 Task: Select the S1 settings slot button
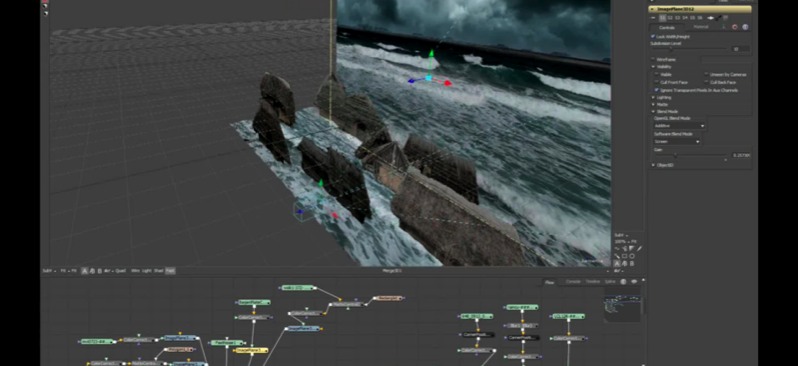point(663,18)
